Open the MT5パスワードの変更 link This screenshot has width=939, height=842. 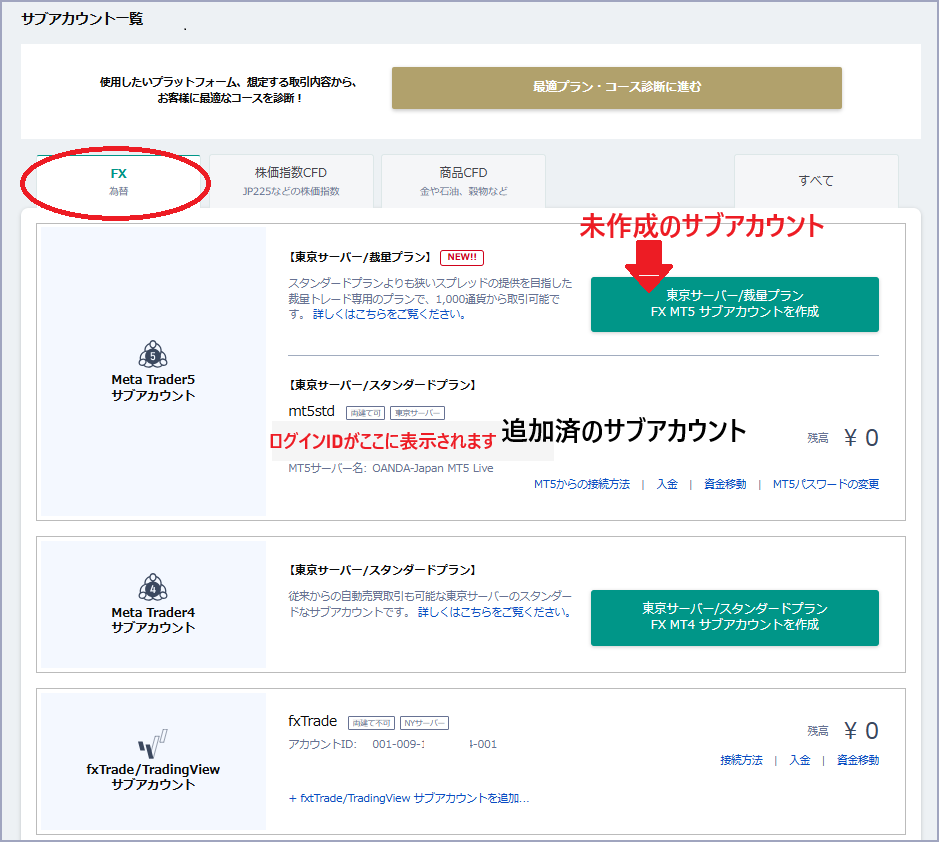[x=826, y=484]
